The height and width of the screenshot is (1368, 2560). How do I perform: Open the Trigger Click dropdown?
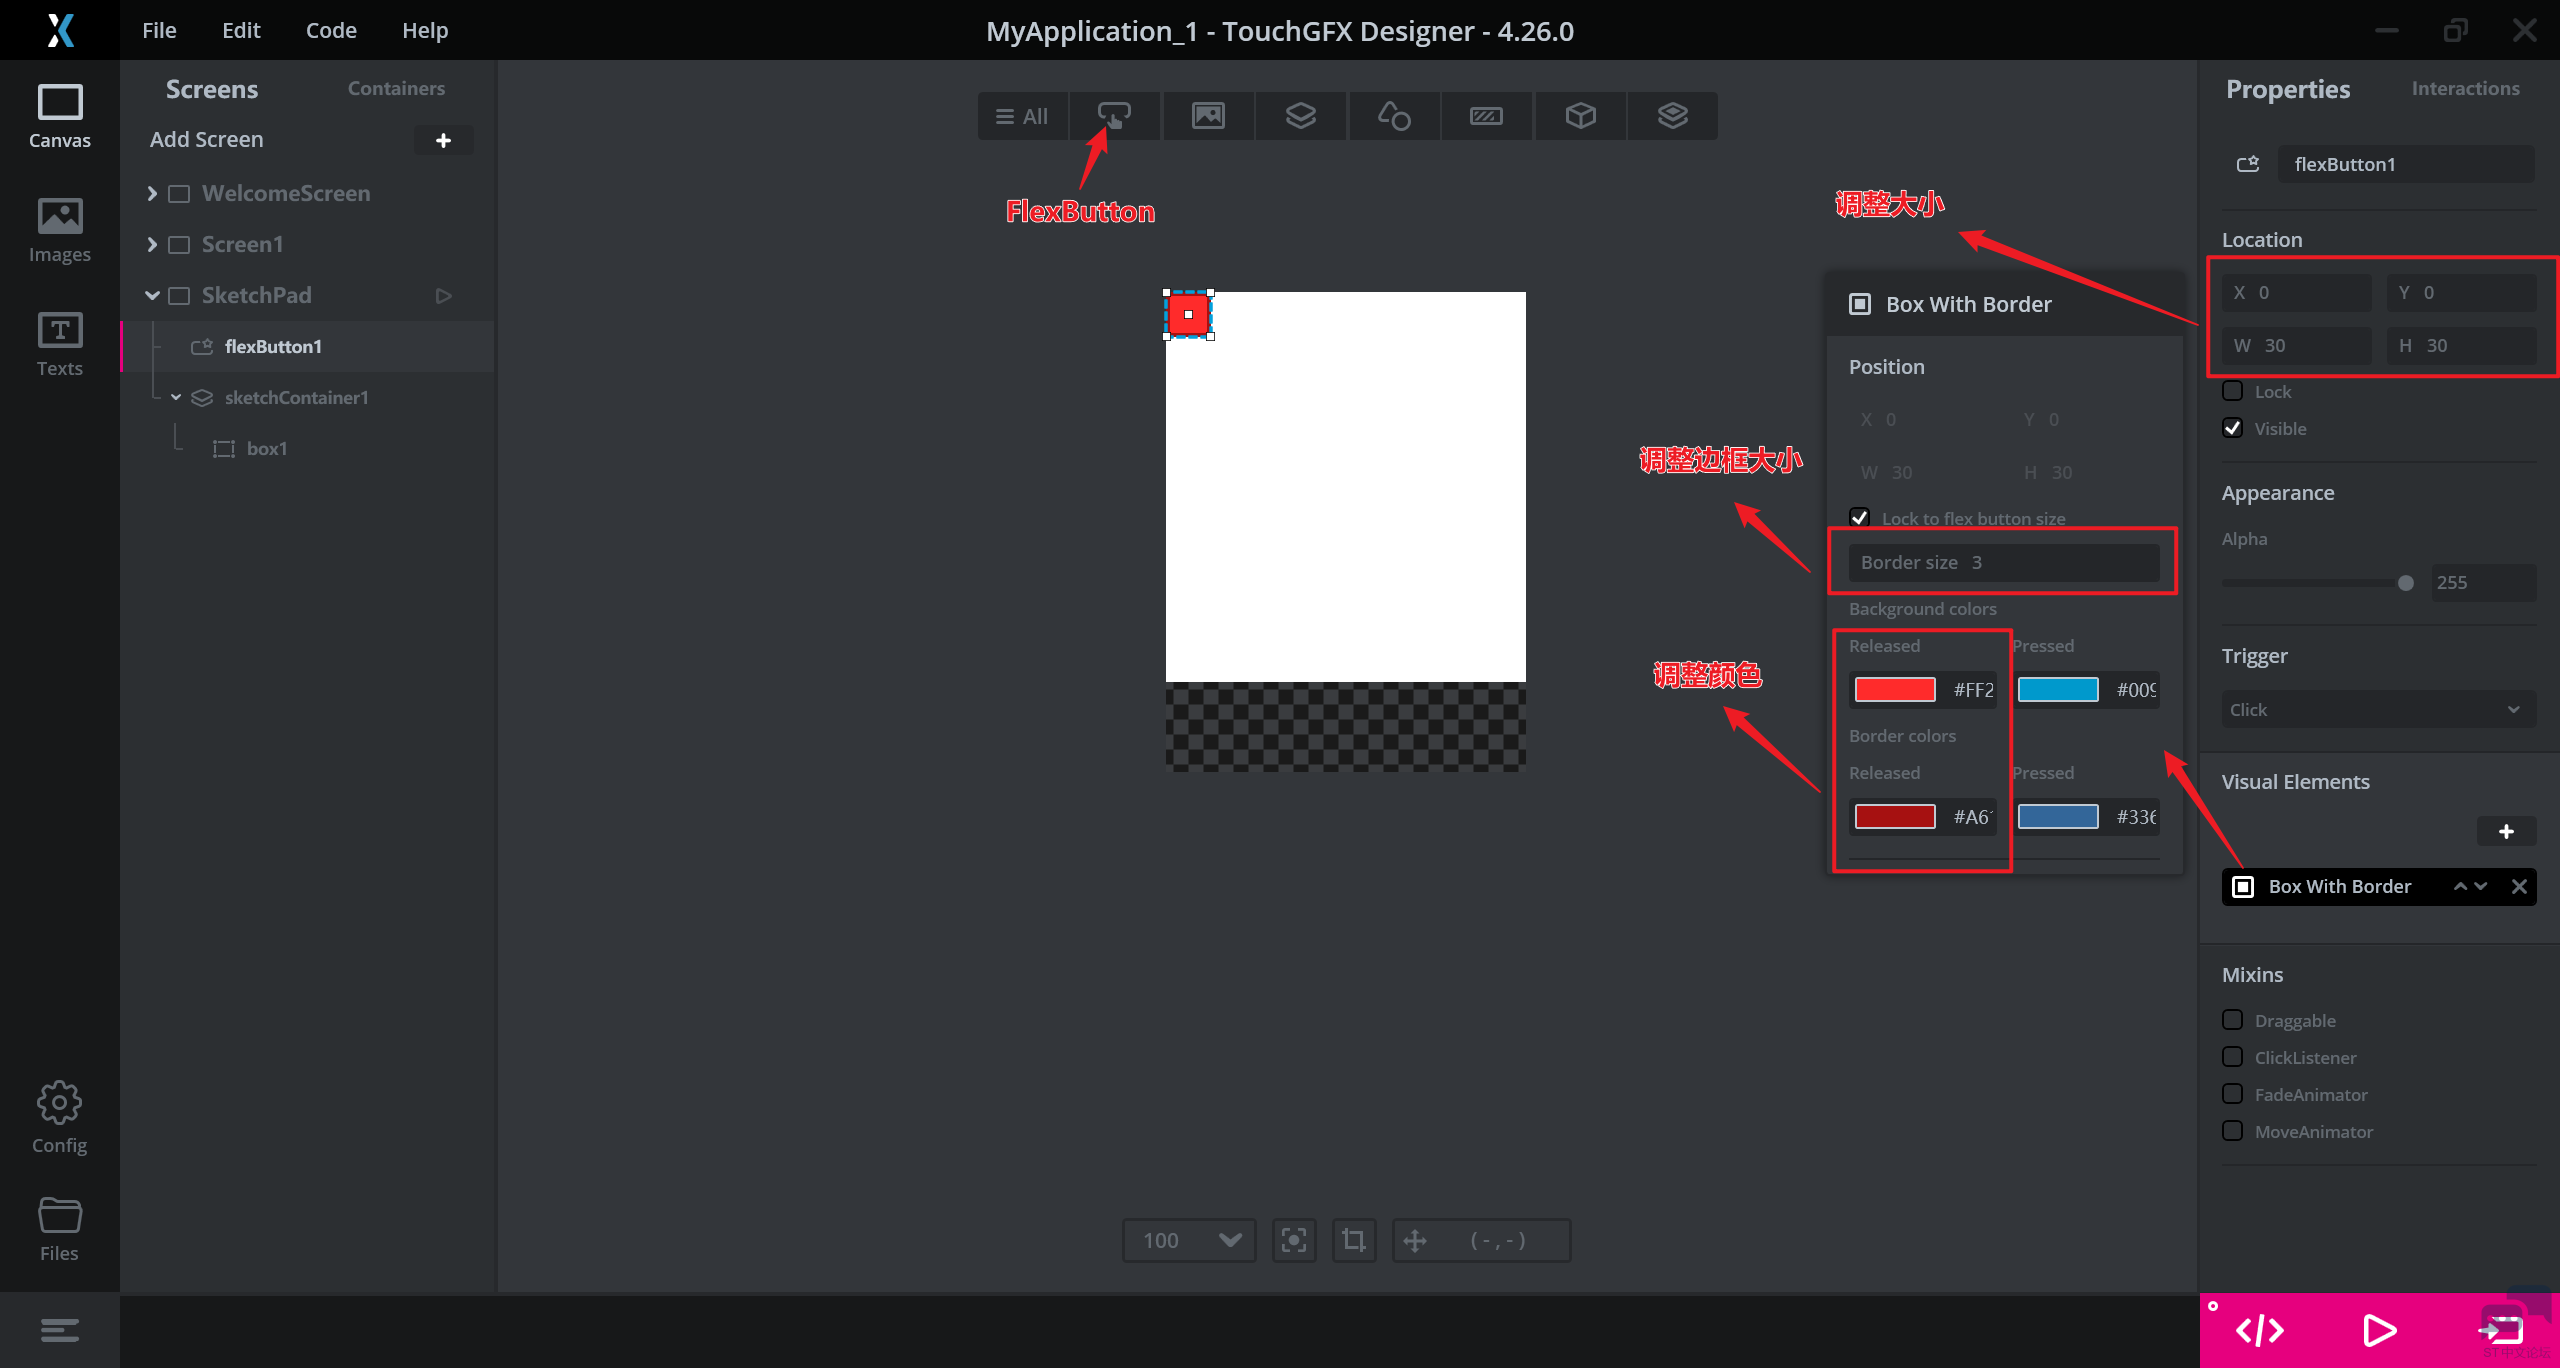[x=2378, y=709]
